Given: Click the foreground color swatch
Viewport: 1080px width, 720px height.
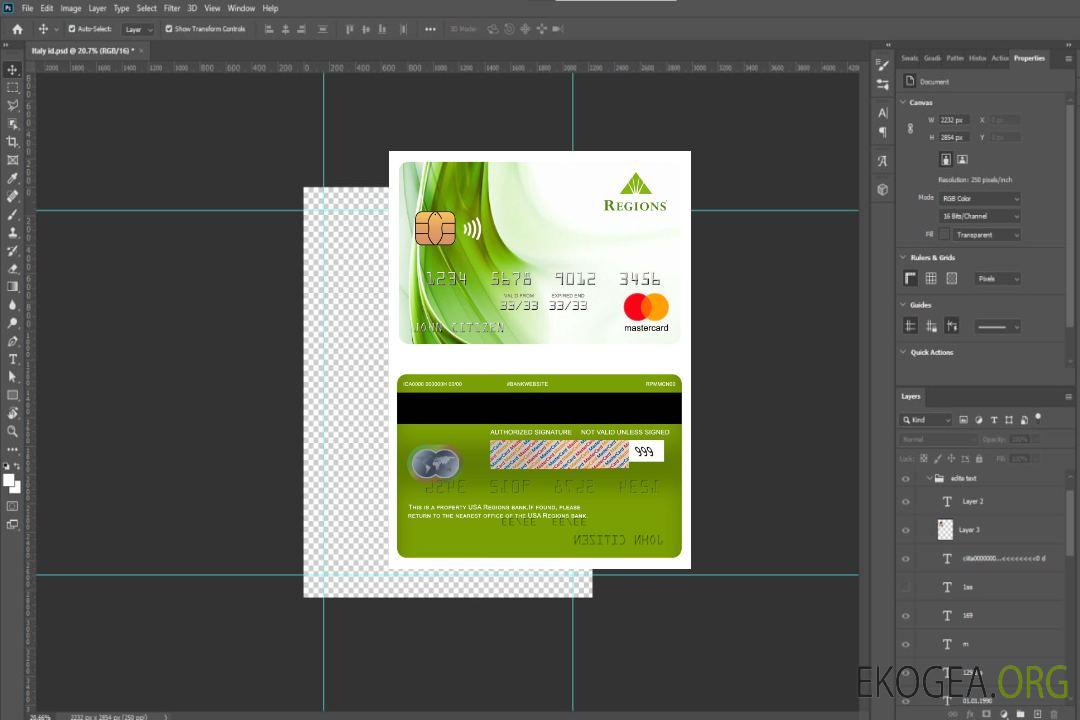Looking at the screenshot, I should click(9, 481).
